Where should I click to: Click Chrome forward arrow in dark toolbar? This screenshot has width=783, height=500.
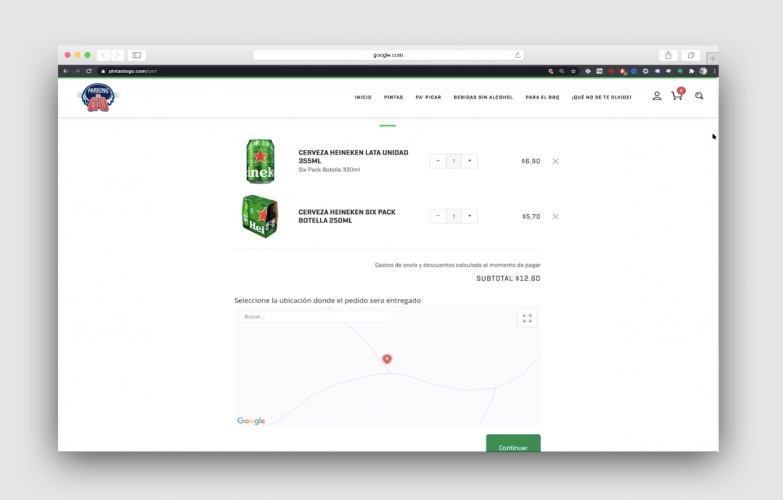77,71
